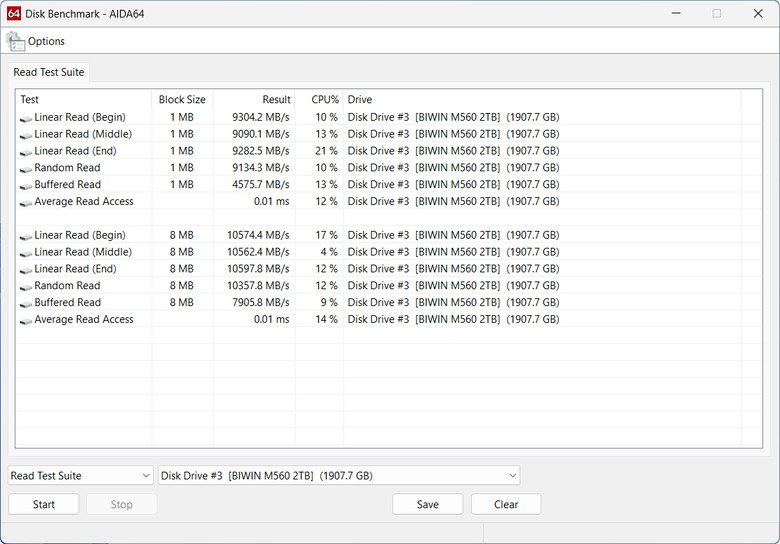Image resolution: width=780 pixels, height=544 pixels.
Task: Click the 9 % CPU value
Action: coord(329,303)
